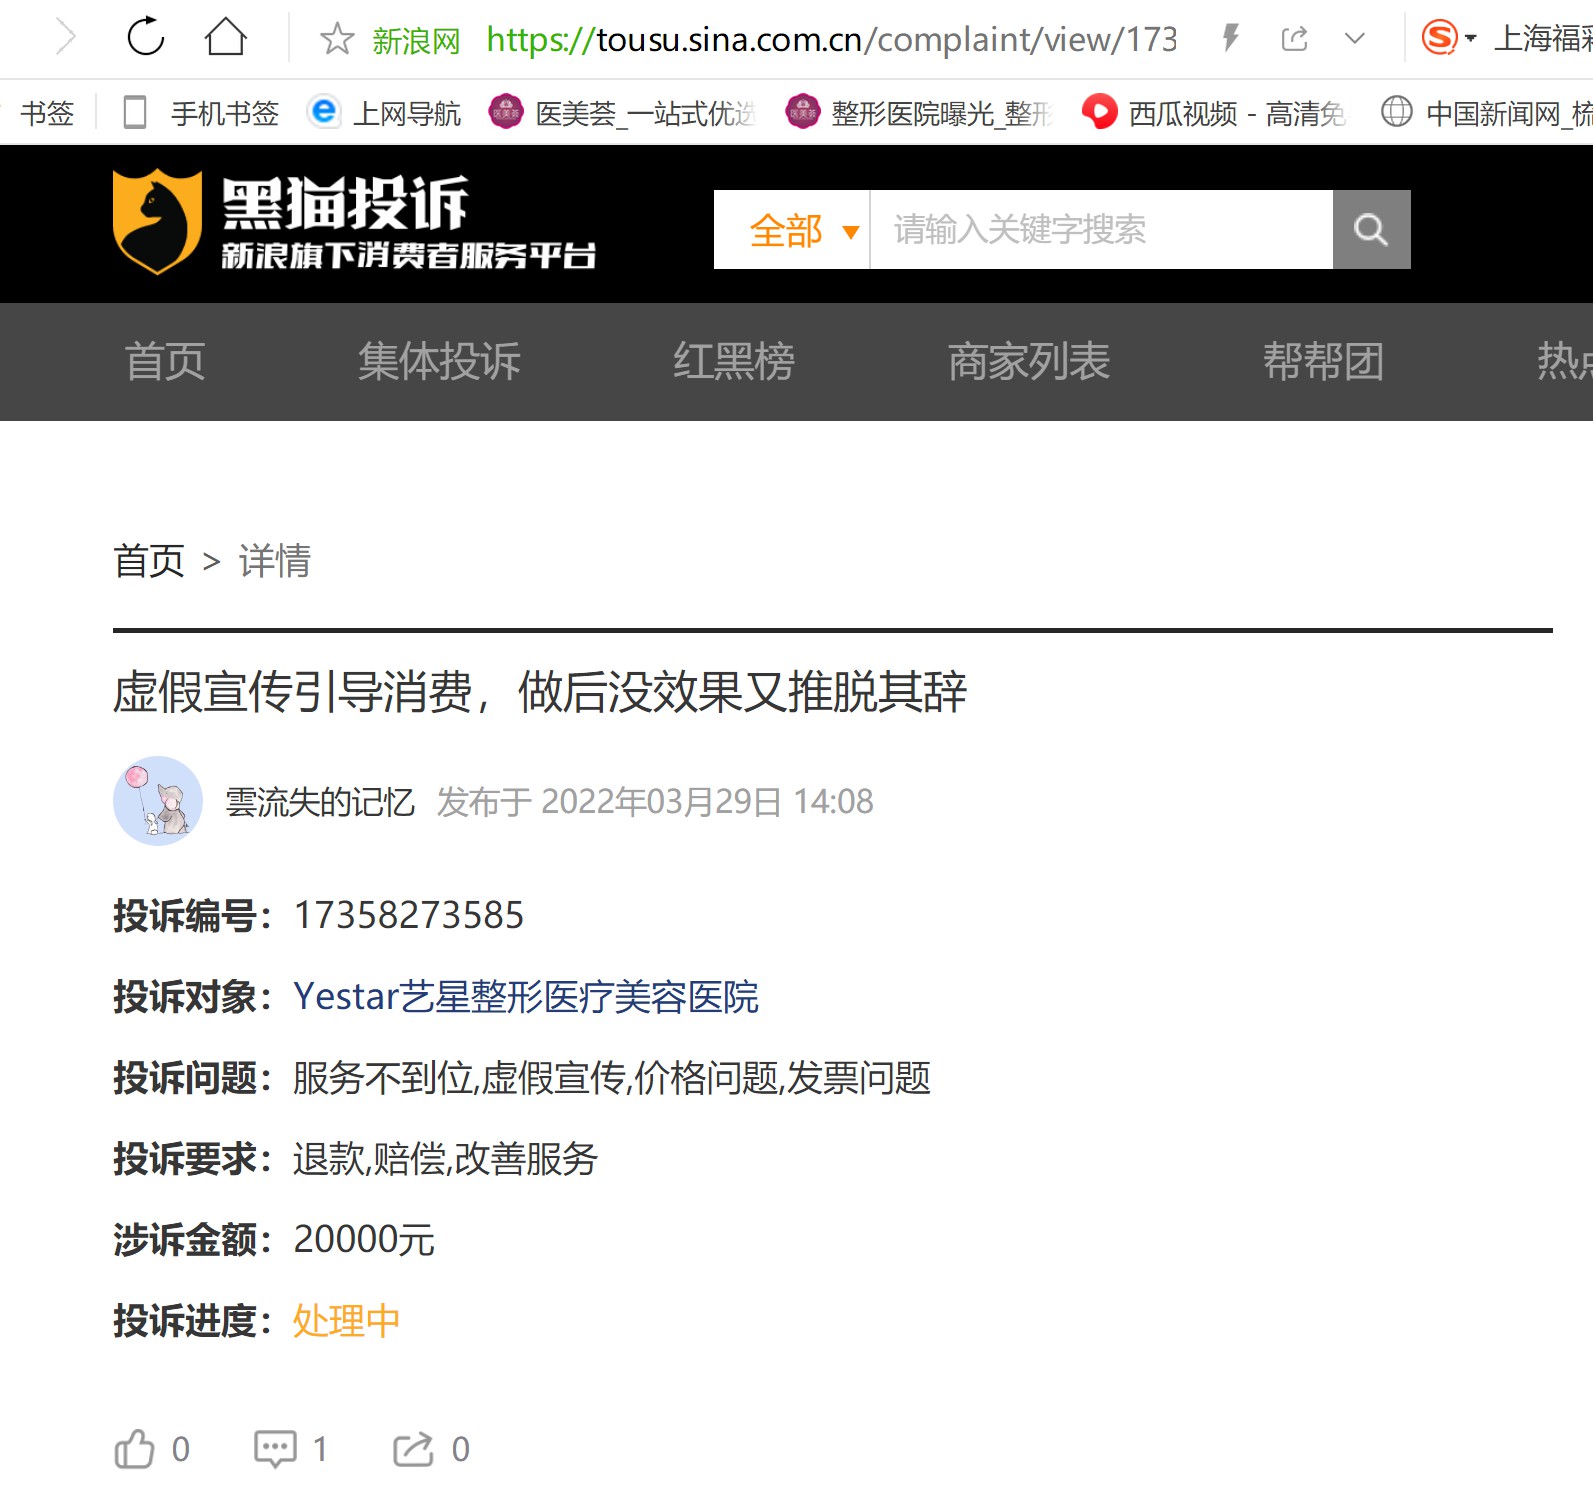Click the magnifier search button
This screenshot has width=1593, height=1512.
click(x=1371, y=230)
